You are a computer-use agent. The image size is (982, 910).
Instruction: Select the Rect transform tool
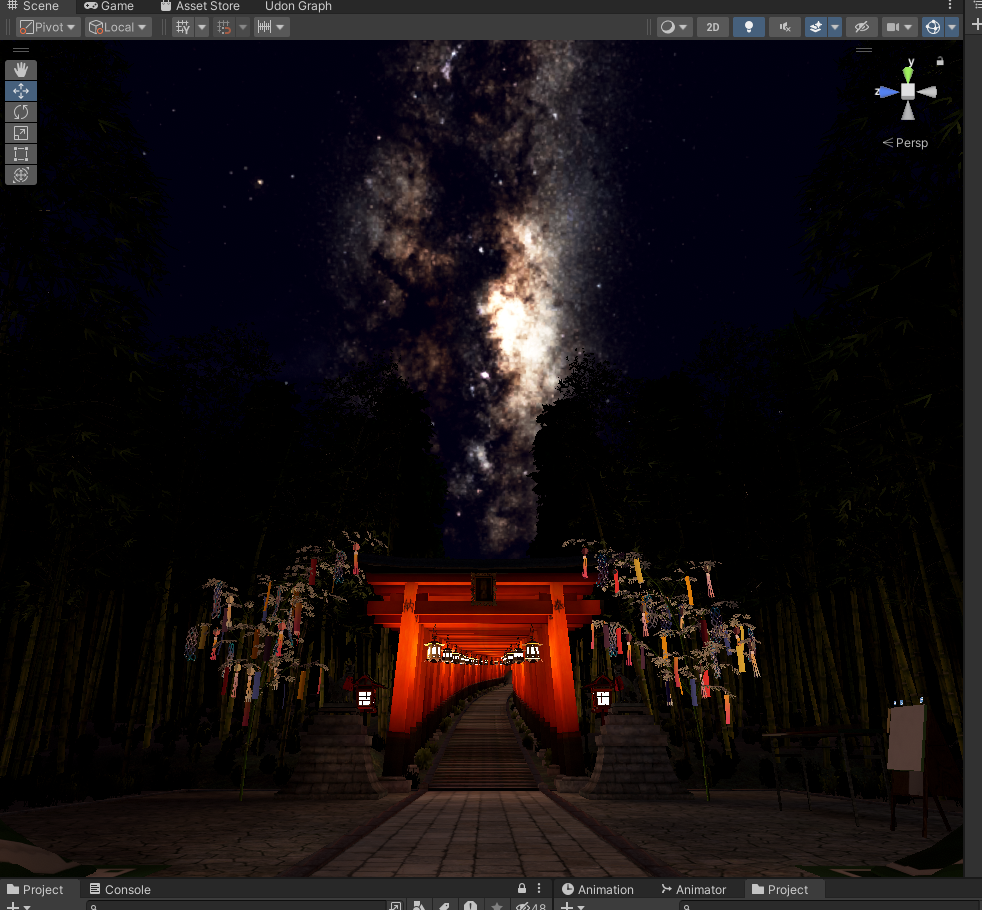(x=21, y=154)
